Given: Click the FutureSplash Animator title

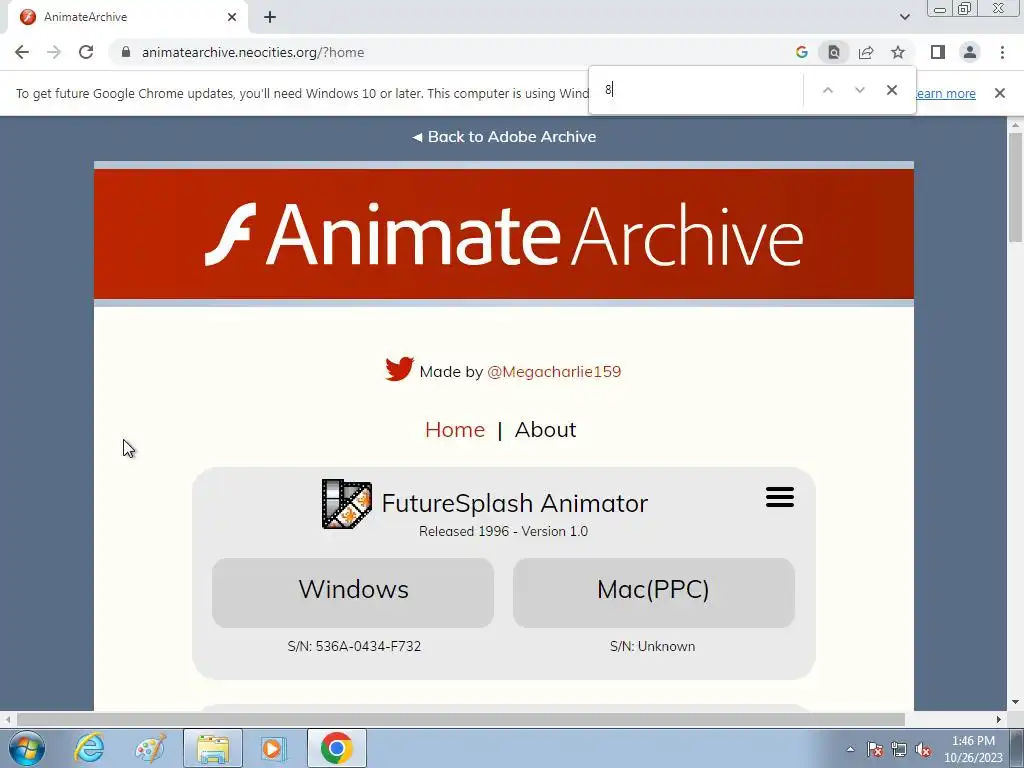Looking at the screenshot, I should [x=515, y=504].
